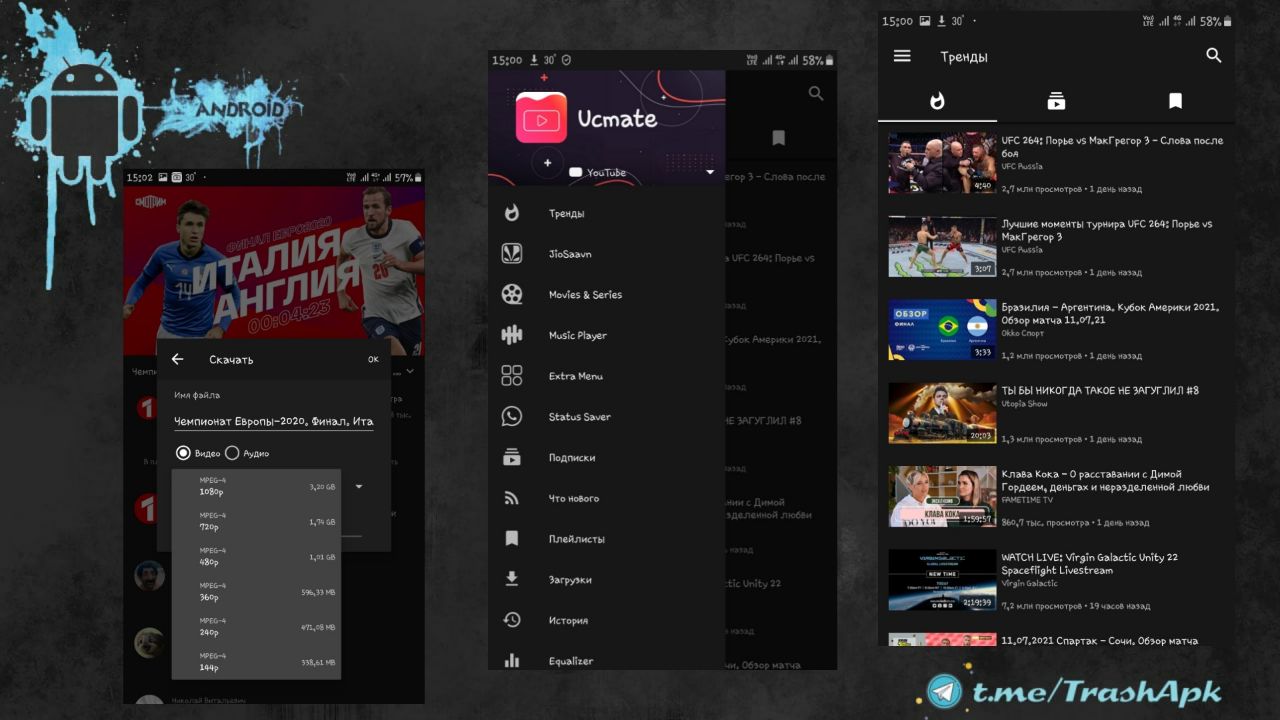This screenshot has height=720, width=1280.
Task: Open the Подписки subscriptions icon in the drawer
Action: [x=512, y=457]
